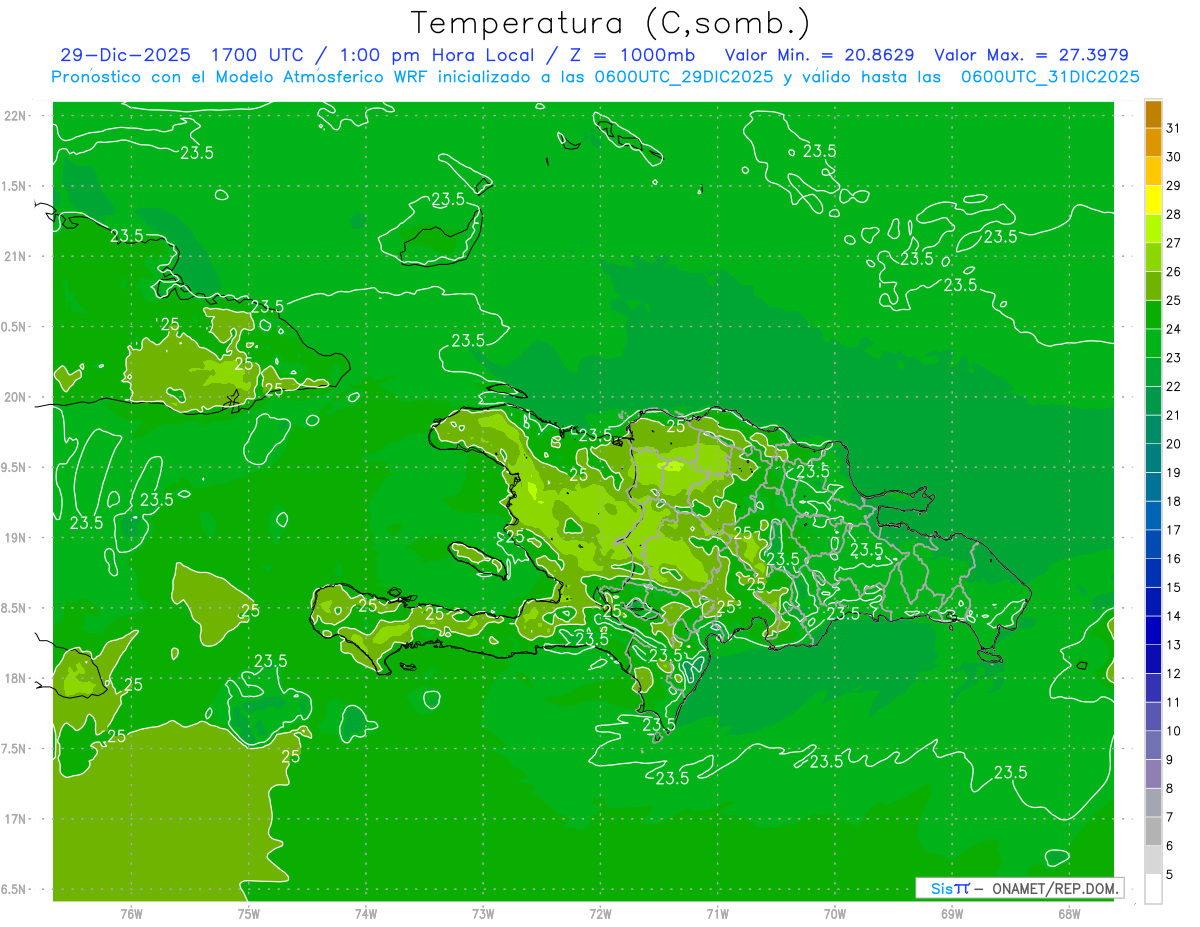1200x927 pixels.
Task: Click the "72W" longitude axis label
Action: click(x=601, y=914)
